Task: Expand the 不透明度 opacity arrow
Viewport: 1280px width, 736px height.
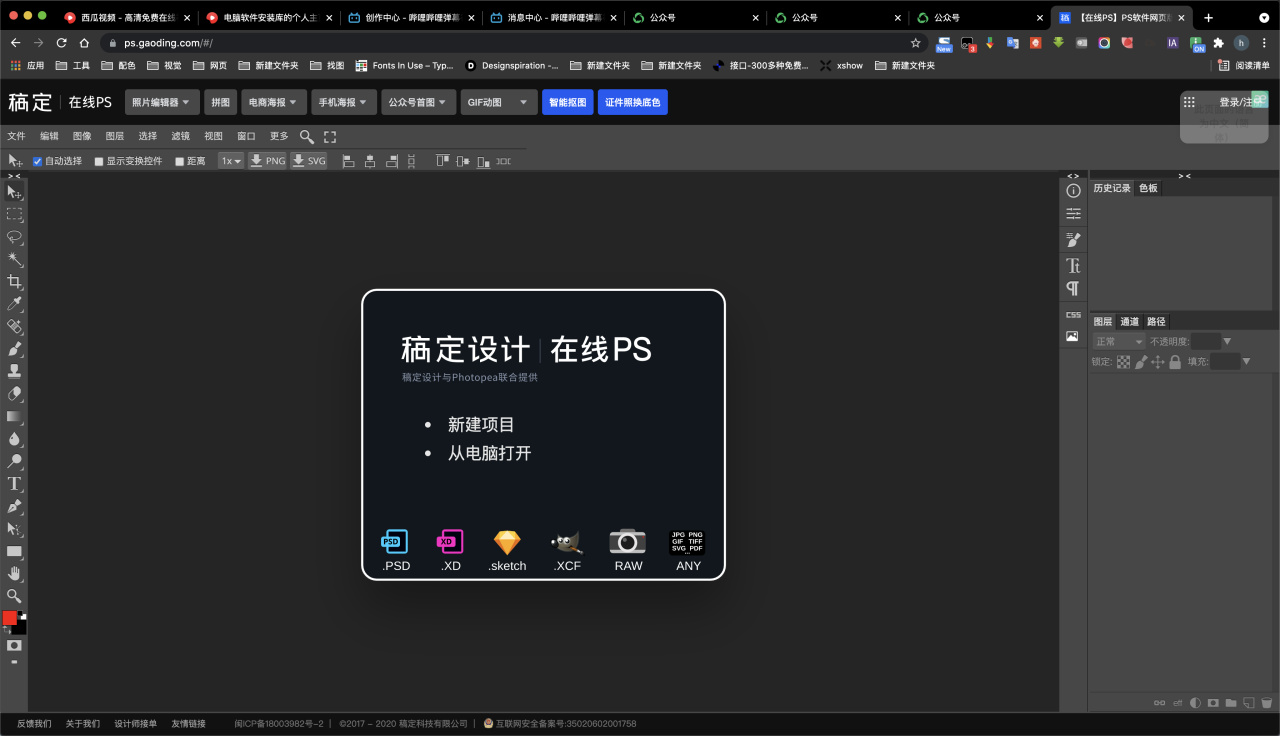Action: [1227, 342]
